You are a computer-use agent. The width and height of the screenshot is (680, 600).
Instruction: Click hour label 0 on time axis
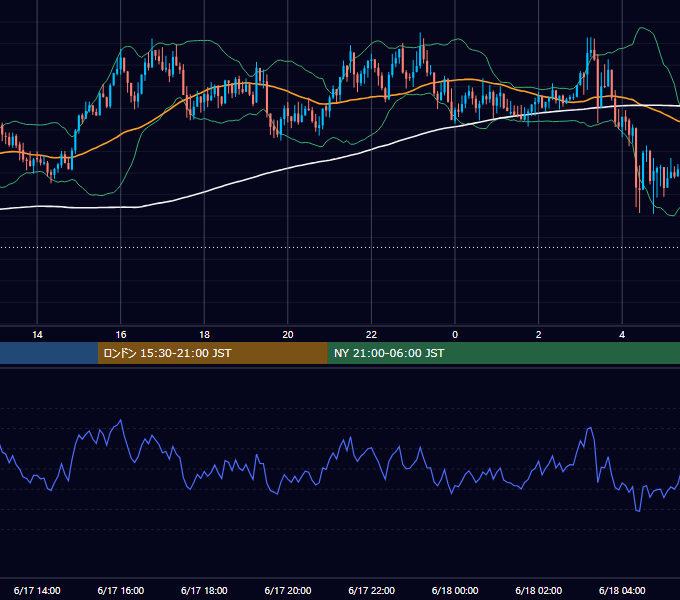455,335
